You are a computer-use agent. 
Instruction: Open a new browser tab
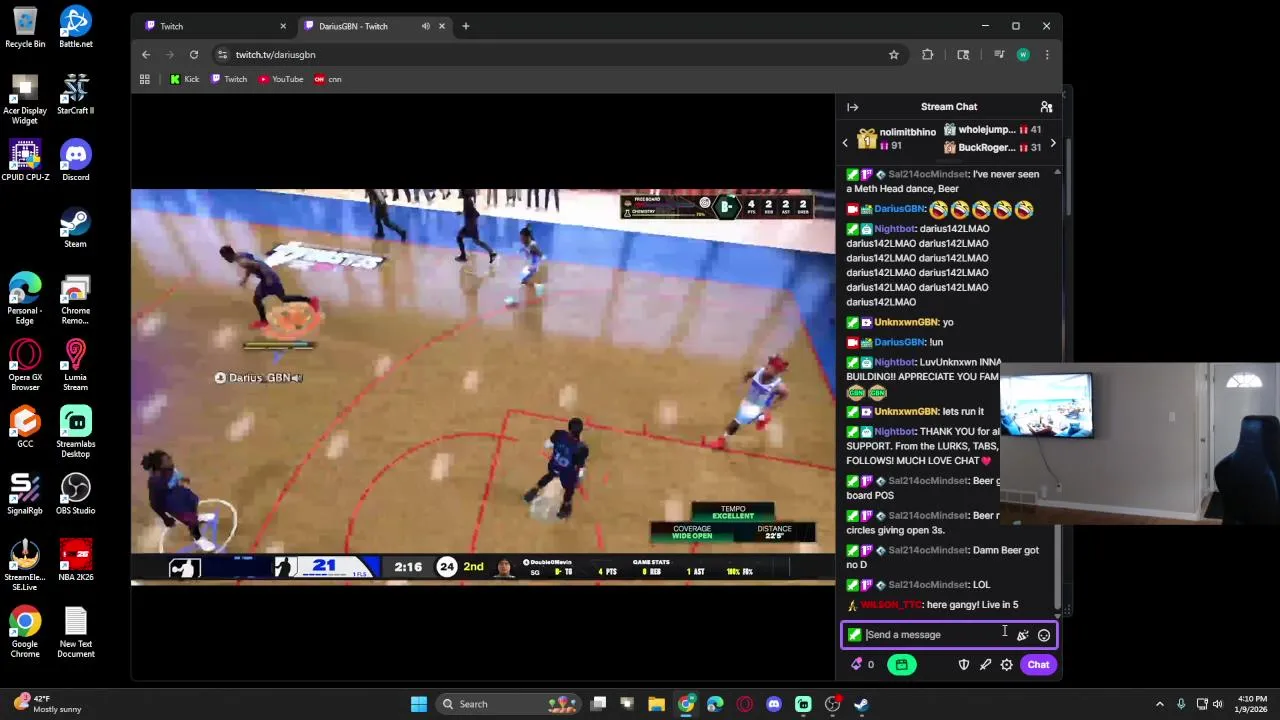(x=465, y=26)
